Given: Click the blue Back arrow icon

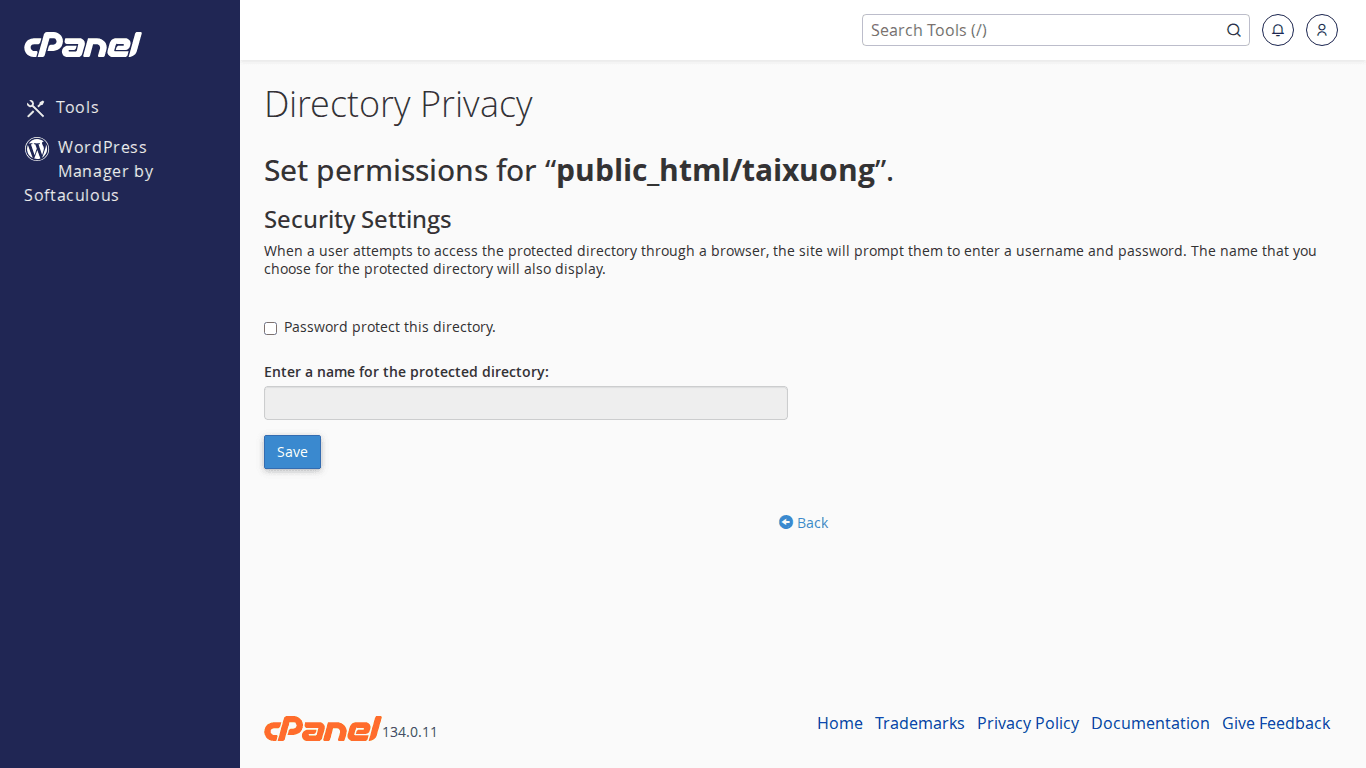Looking at the screenshot, I should pyautogui.click(x=786, y=522).
